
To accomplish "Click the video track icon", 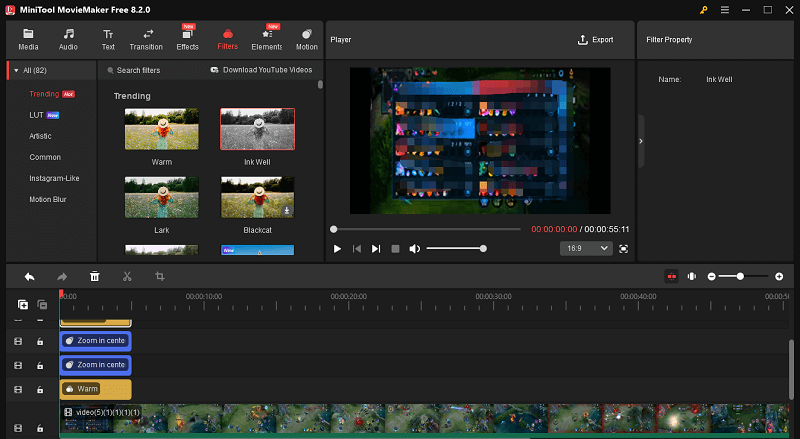I will click(18, 428).
